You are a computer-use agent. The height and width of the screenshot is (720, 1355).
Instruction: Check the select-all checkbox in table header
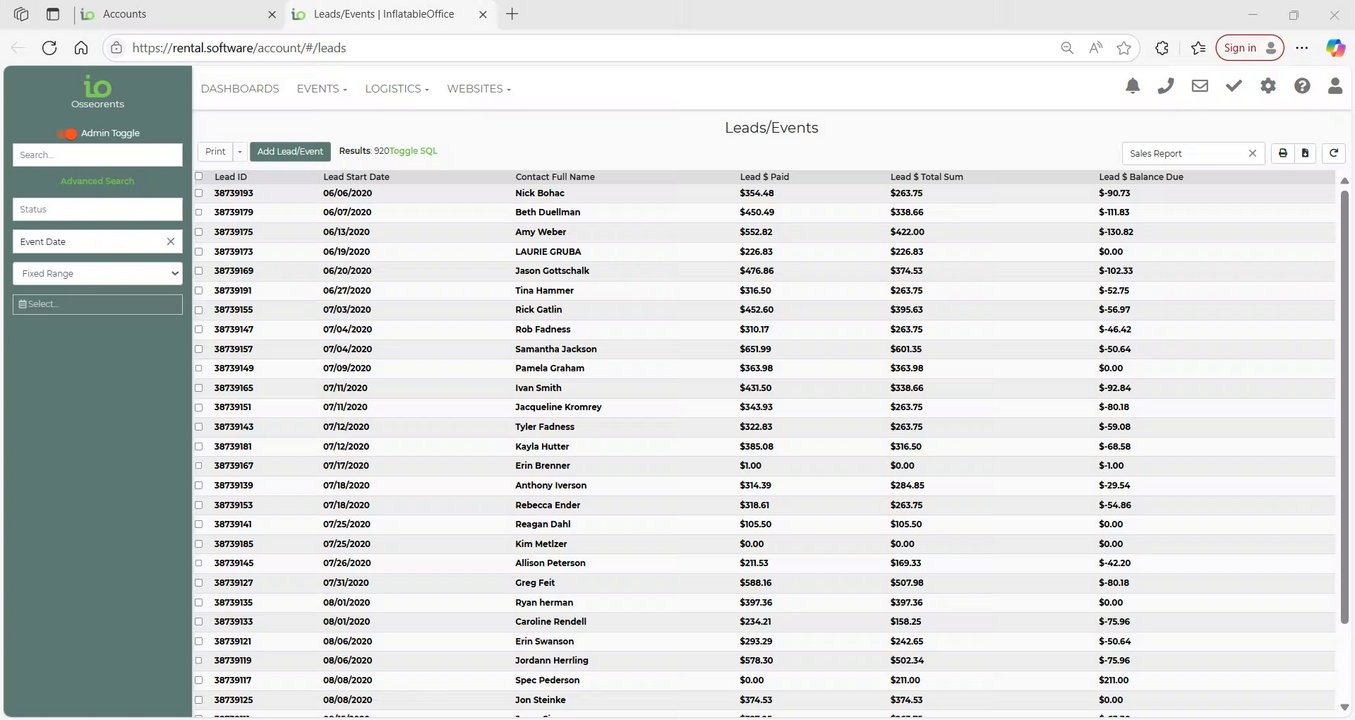[x=199, y=176]
